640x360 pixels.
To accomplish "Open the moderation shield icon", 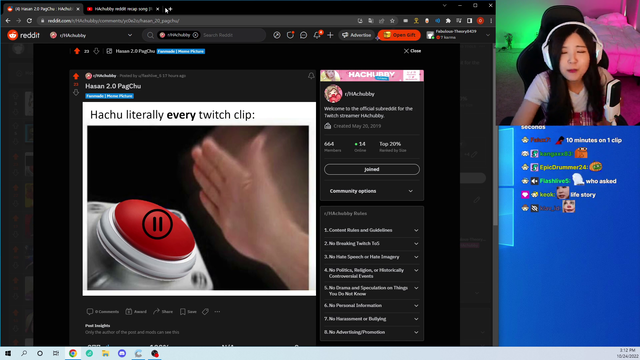I will pyautogui.click(x=290, y=35).
